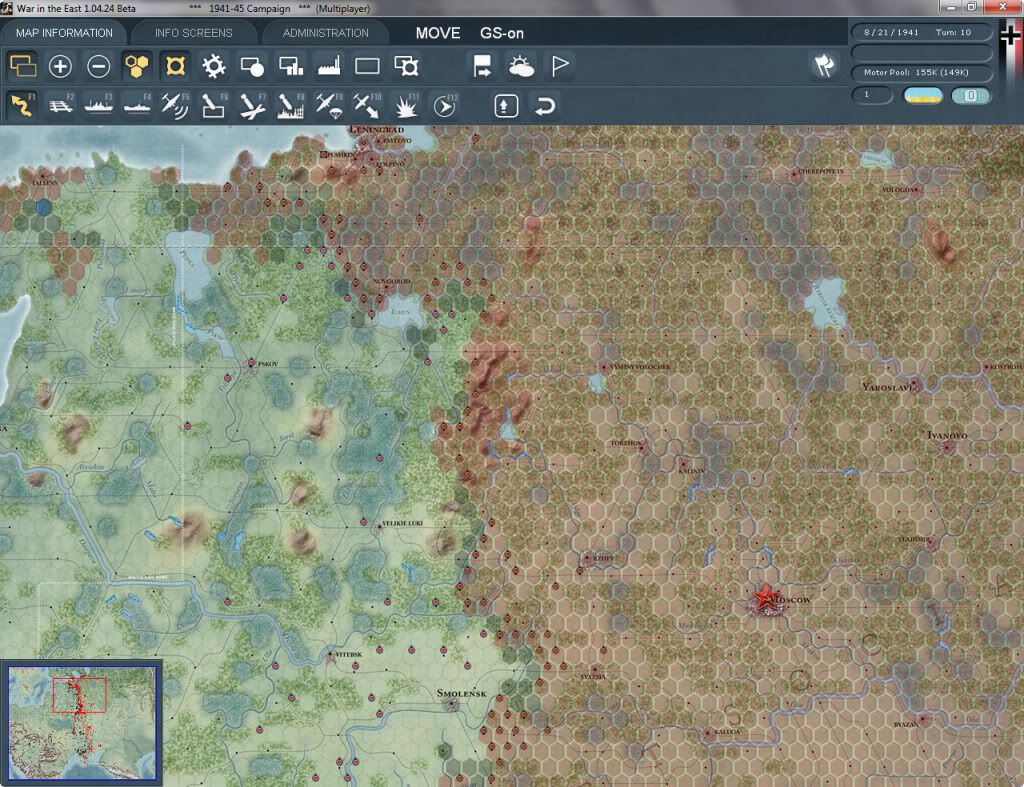
Task: Click the plain rectangle outline icon
Action: coord(367,66)
